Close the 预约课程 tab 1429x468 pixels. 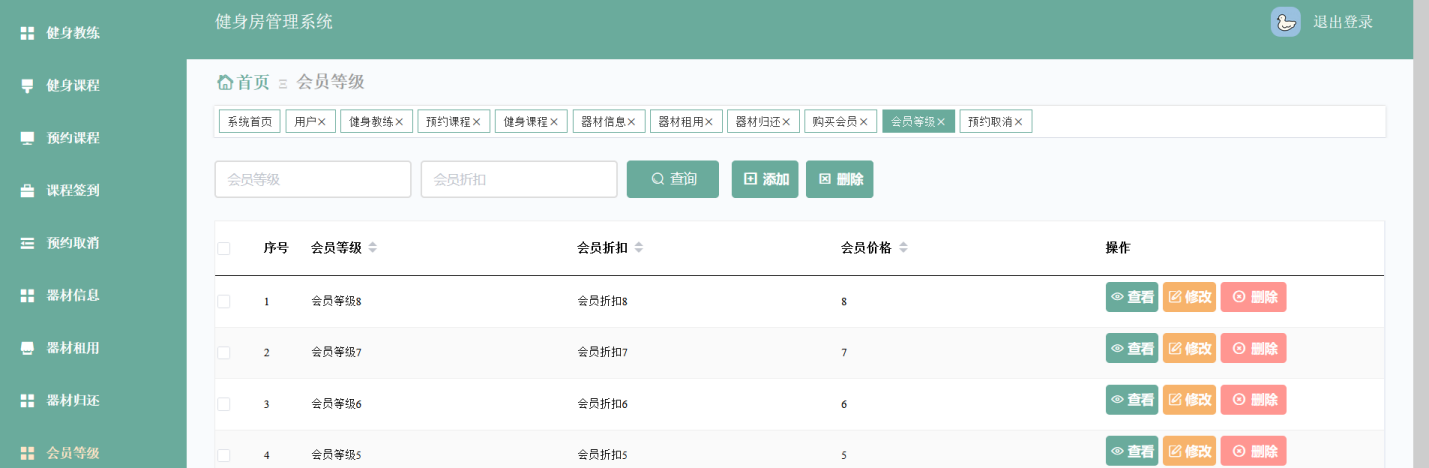tap(476, 122)
